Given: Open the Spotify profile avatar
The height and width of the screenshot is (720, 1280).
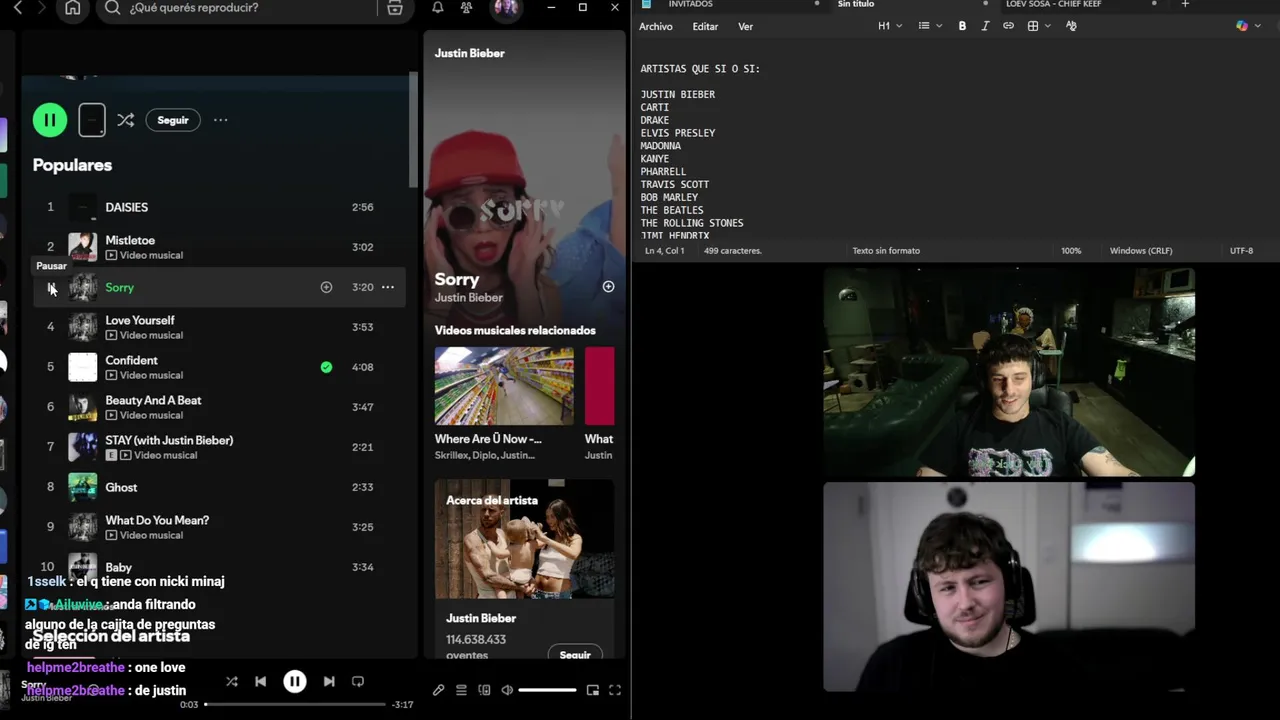Looking at the screenshot, I should (506, 8).
